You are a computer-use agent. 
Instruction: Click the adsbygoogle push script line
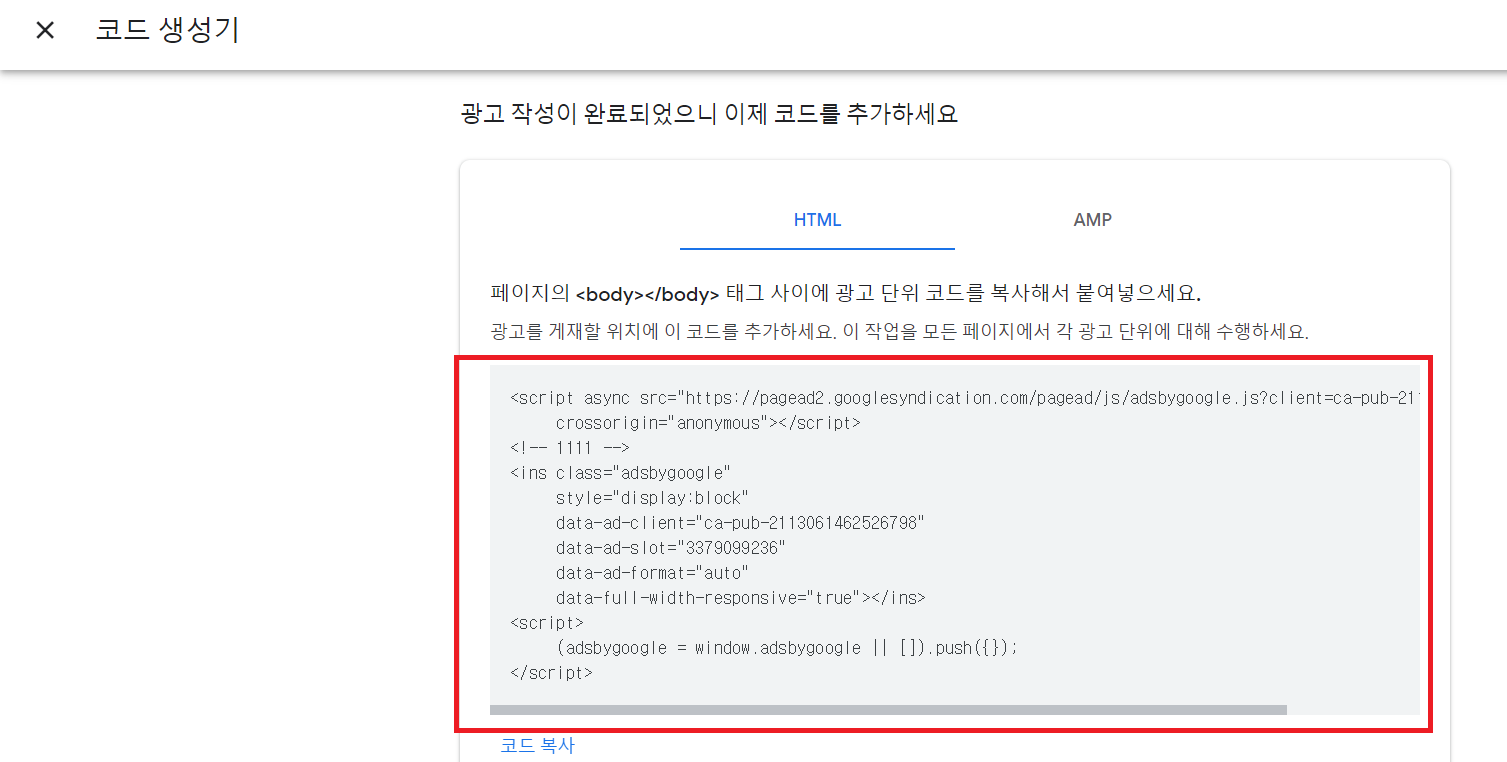(x=787, y=648)
